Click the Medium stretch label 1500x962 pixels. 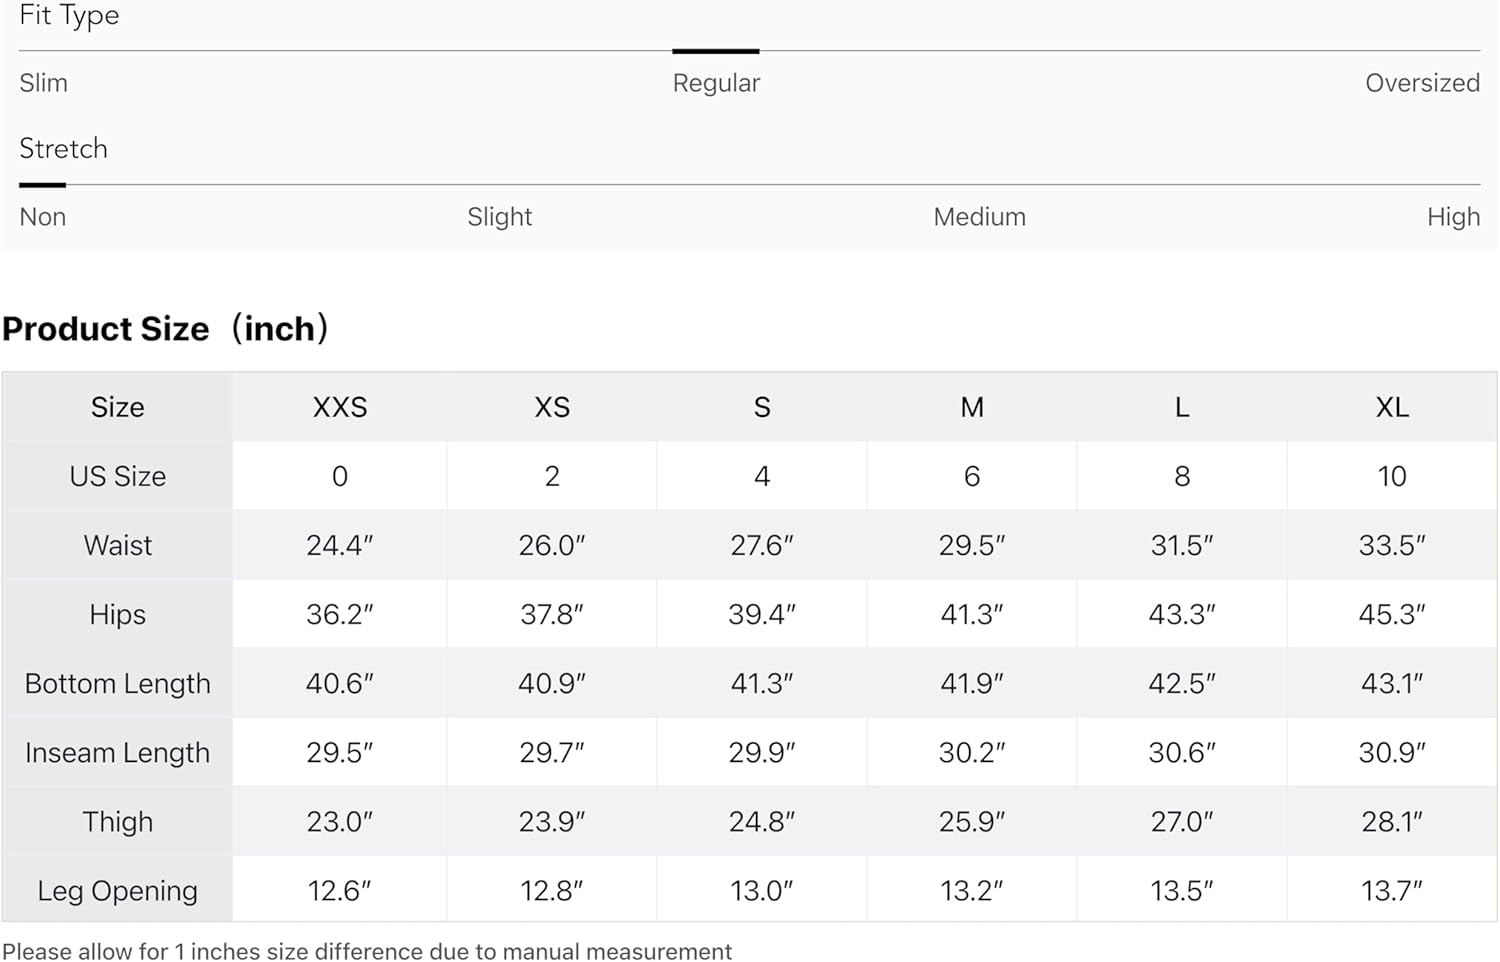(979, 217)
